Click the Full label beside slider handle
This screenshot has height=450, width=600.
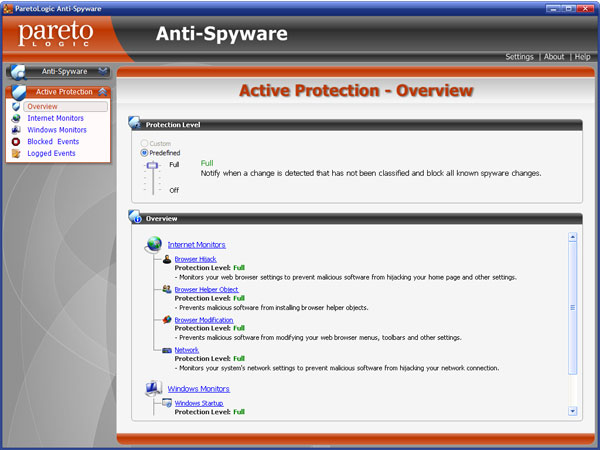pyautogui.click(x=174, y=165)
